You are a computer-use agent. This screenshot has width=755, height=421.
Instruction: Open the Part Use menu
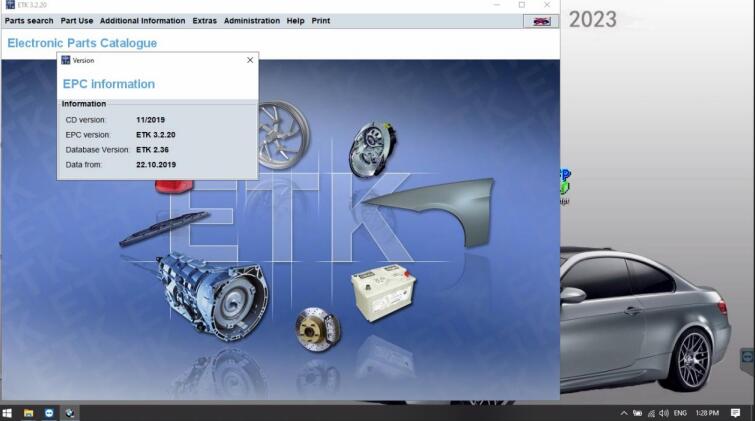click(x=77, y=21)
